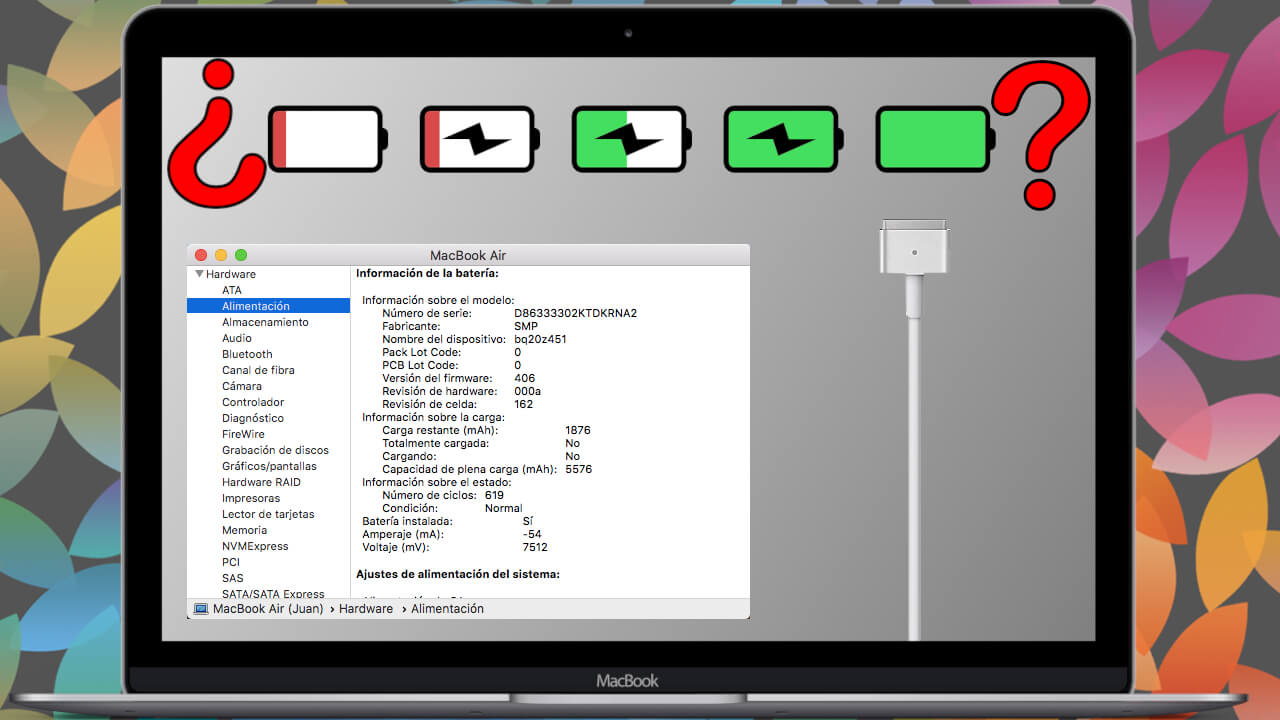Select Memoria in the hardware list
Viewport: 1280px width, 720px height.
coord(244,530)
